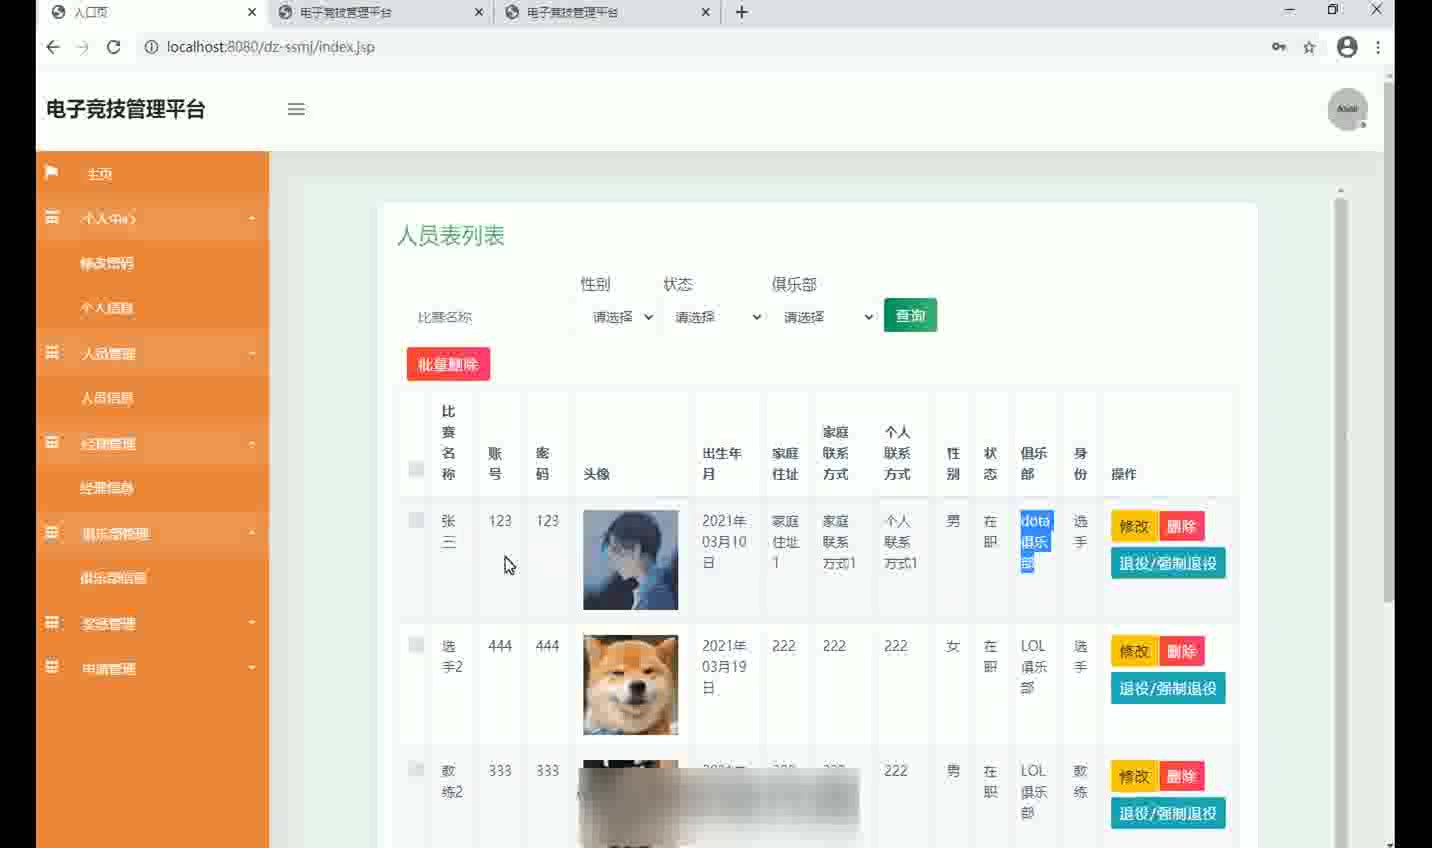Image resolution: width=1432 pixels, height=848 pixels.
Task: Click the 电子竞技管理平台 header title
Action: (x=125, y=109)
